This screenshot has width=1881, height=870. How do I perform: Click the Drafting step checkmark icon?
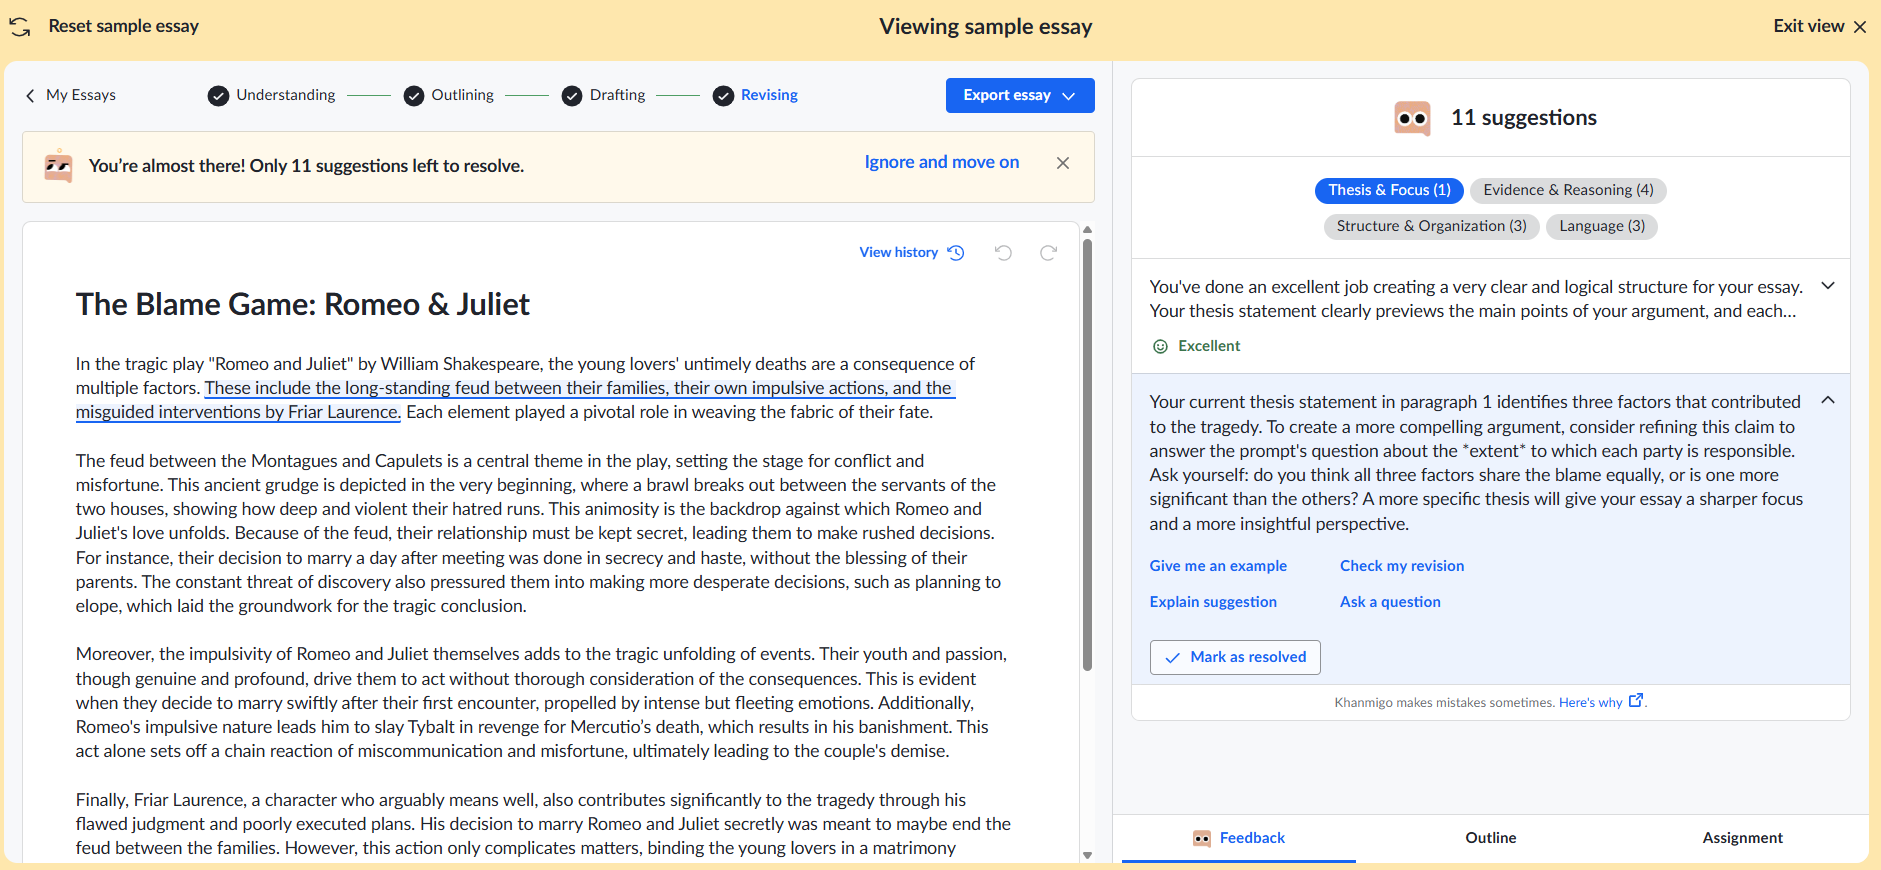572,96
